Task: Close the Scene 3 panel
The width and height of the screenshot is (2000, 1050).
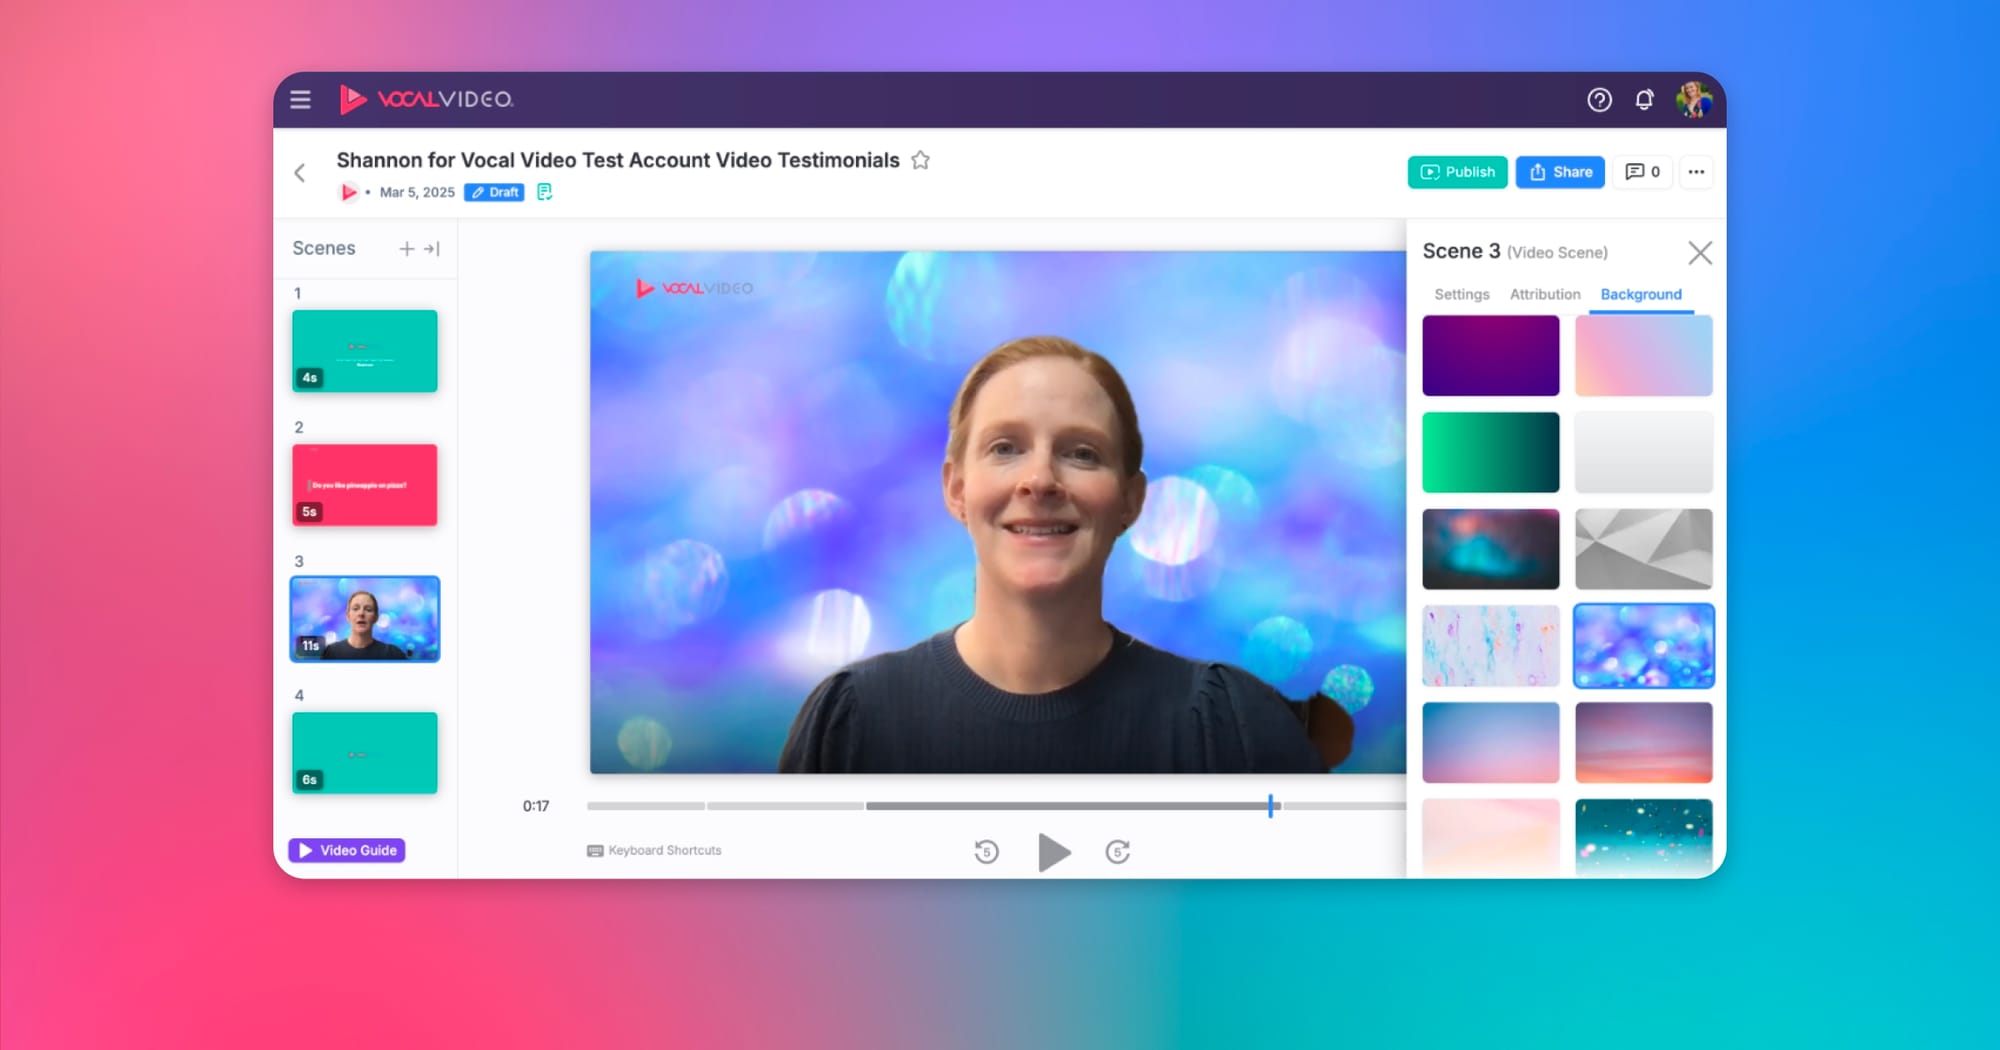Action: 1700,253
